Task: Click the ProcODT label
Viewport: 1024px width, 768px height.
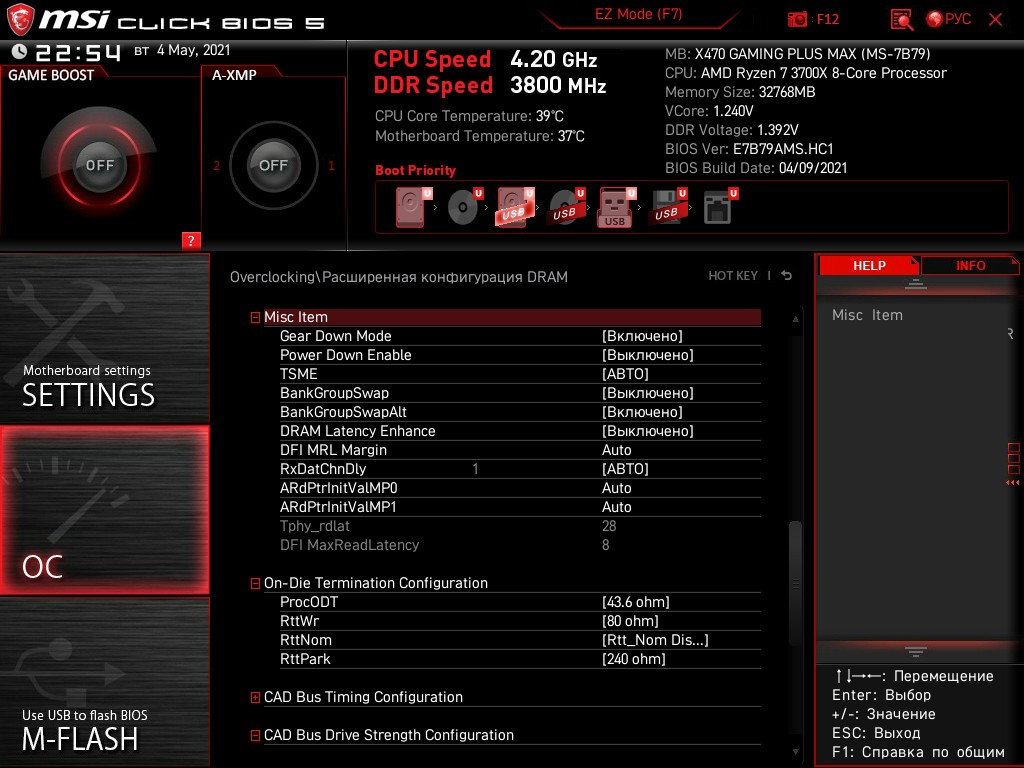Action: 309,601
